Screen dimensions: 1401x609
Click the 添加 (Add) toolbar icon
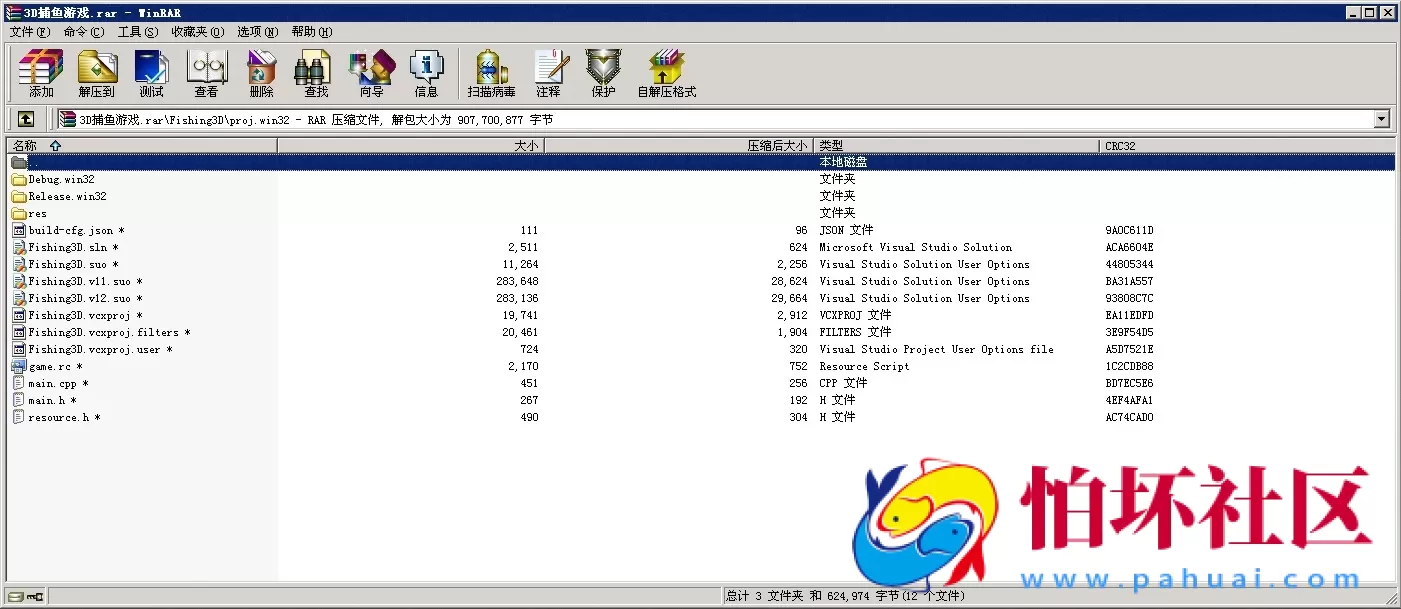point(39,72)
